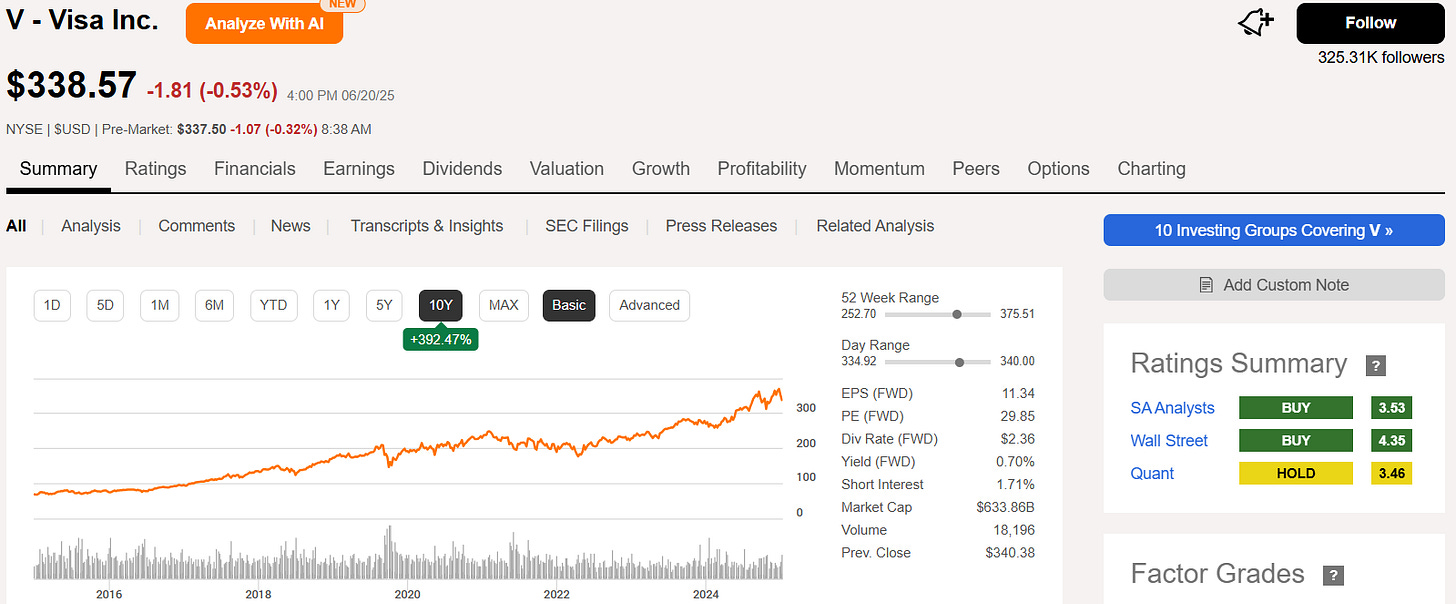Select the Summary tab
1456x604 pixels.
(58, 169)
